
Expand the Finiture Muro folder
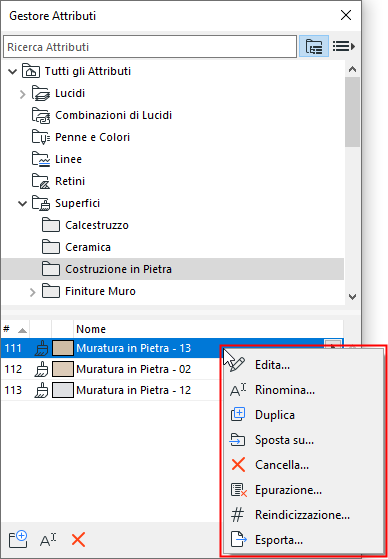pos(33,292)
